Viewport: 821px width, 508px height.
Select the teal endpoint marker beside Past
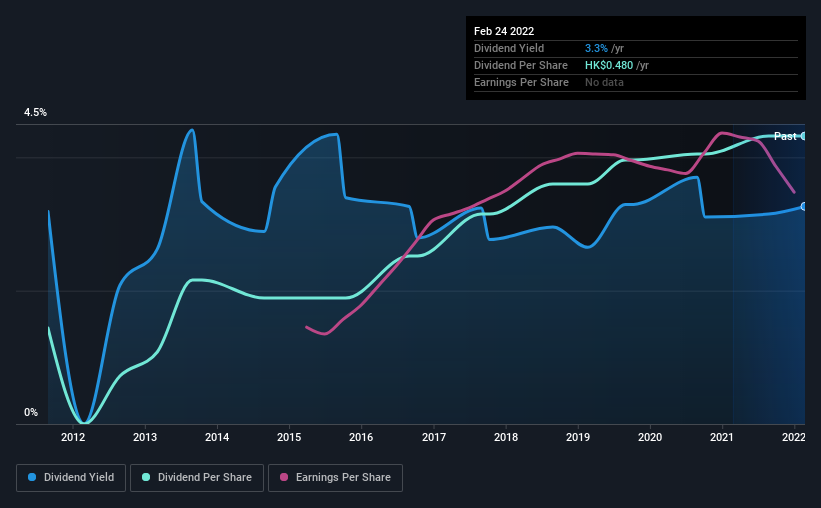803,136
